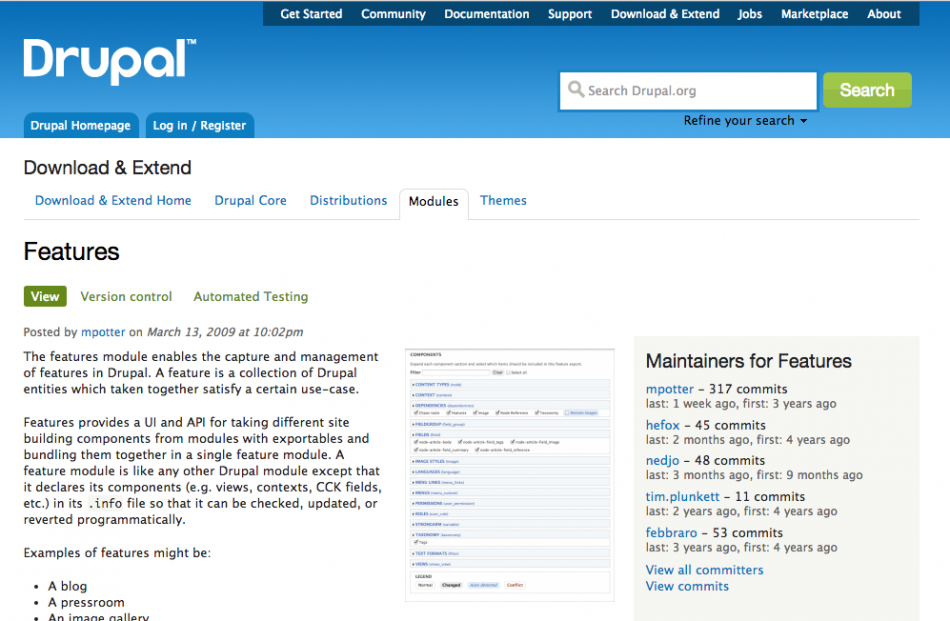Screen dimensions: 950x621
Task: Select the Drupal Core tab
Action: coord(250,201)
